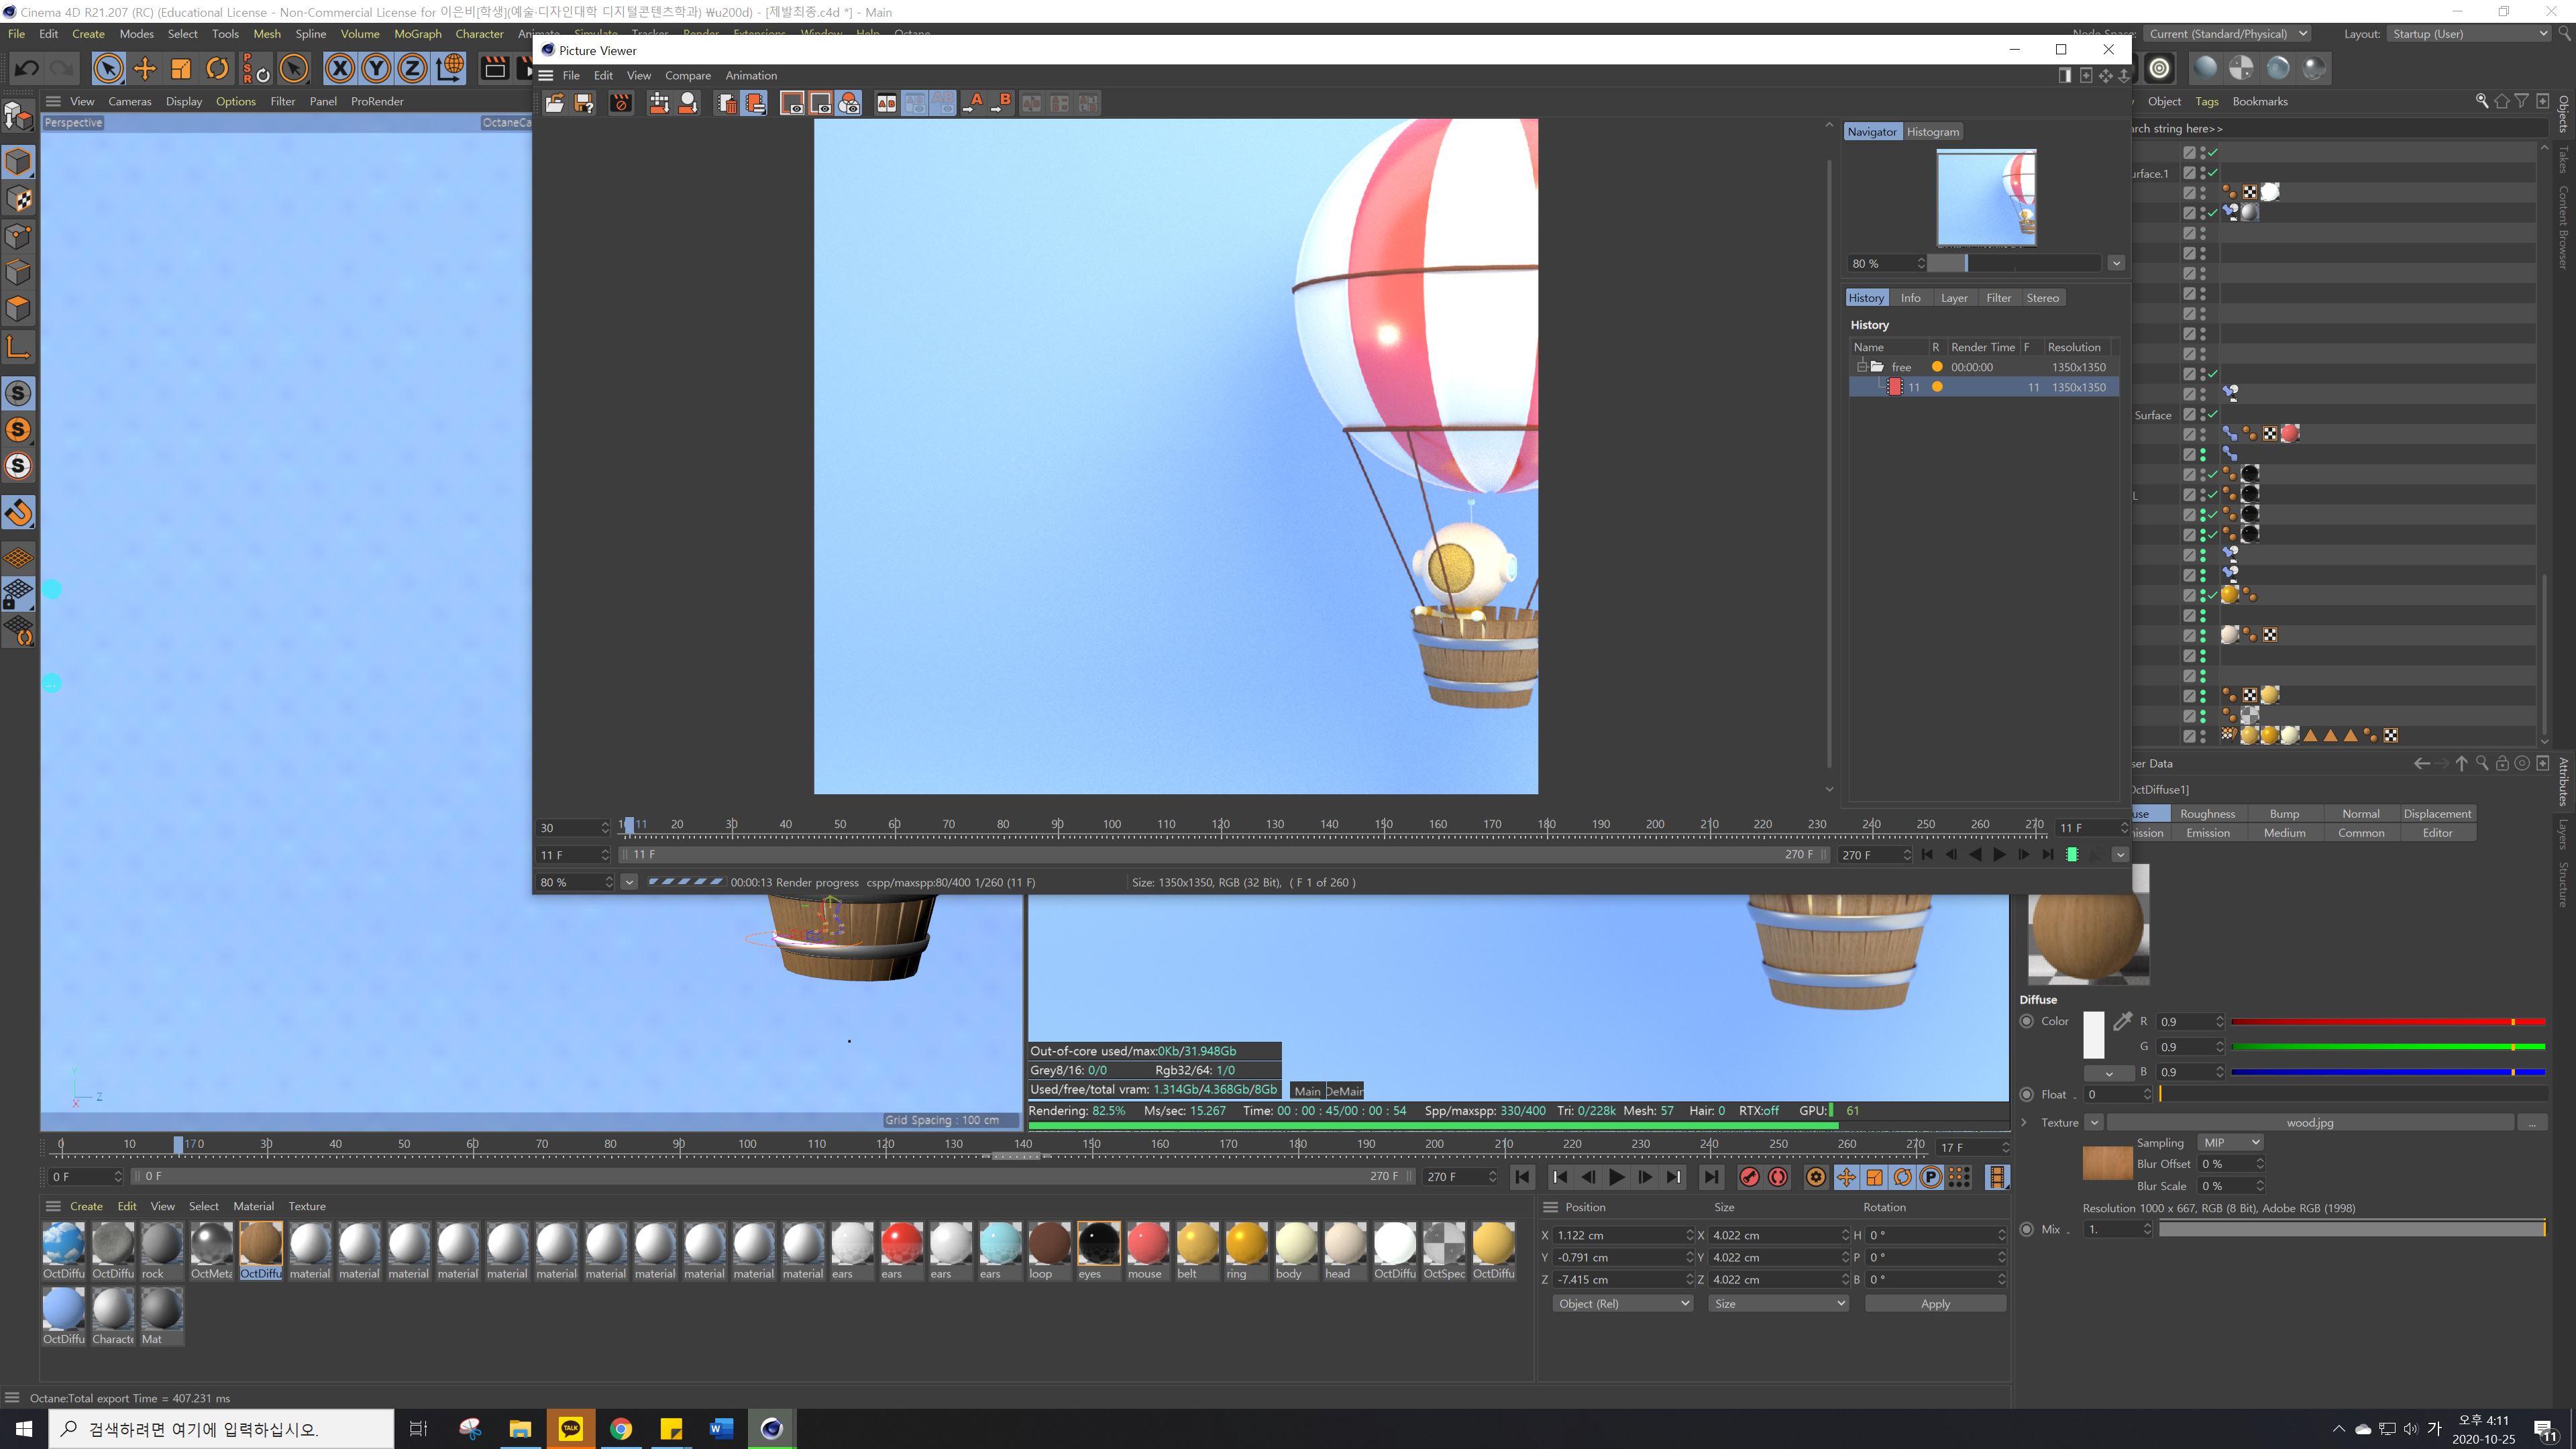Select the Color radio button in Diffuse

click(x=2026, y=1021)
